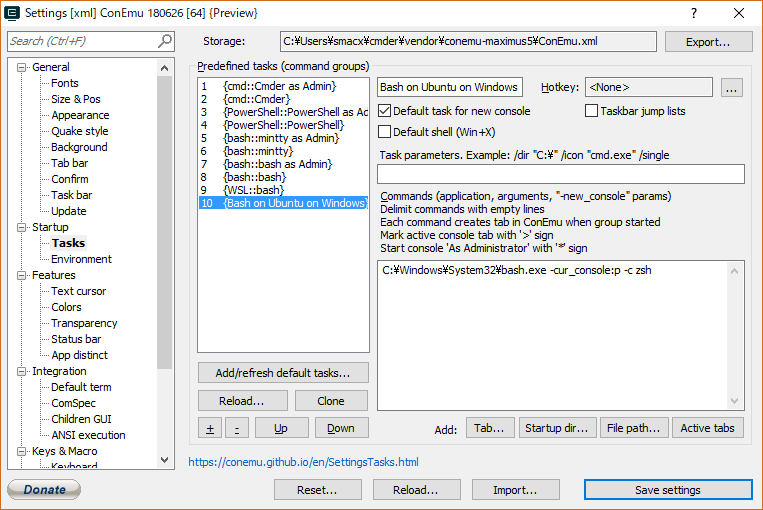Select task {bash::mintty as Admin}
The image size is (763, 510).
[283, 138]
